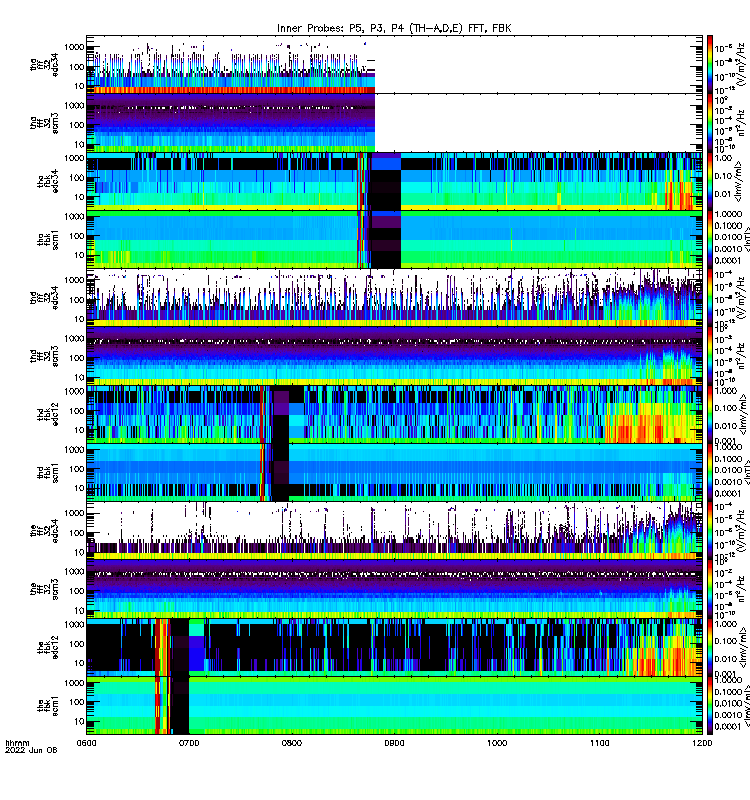The width and height of the screenshot is (750, 800).
Task: Click the 'thd fbk scm1' panel label
Action: pyautogui.click(x=48, y=473)
